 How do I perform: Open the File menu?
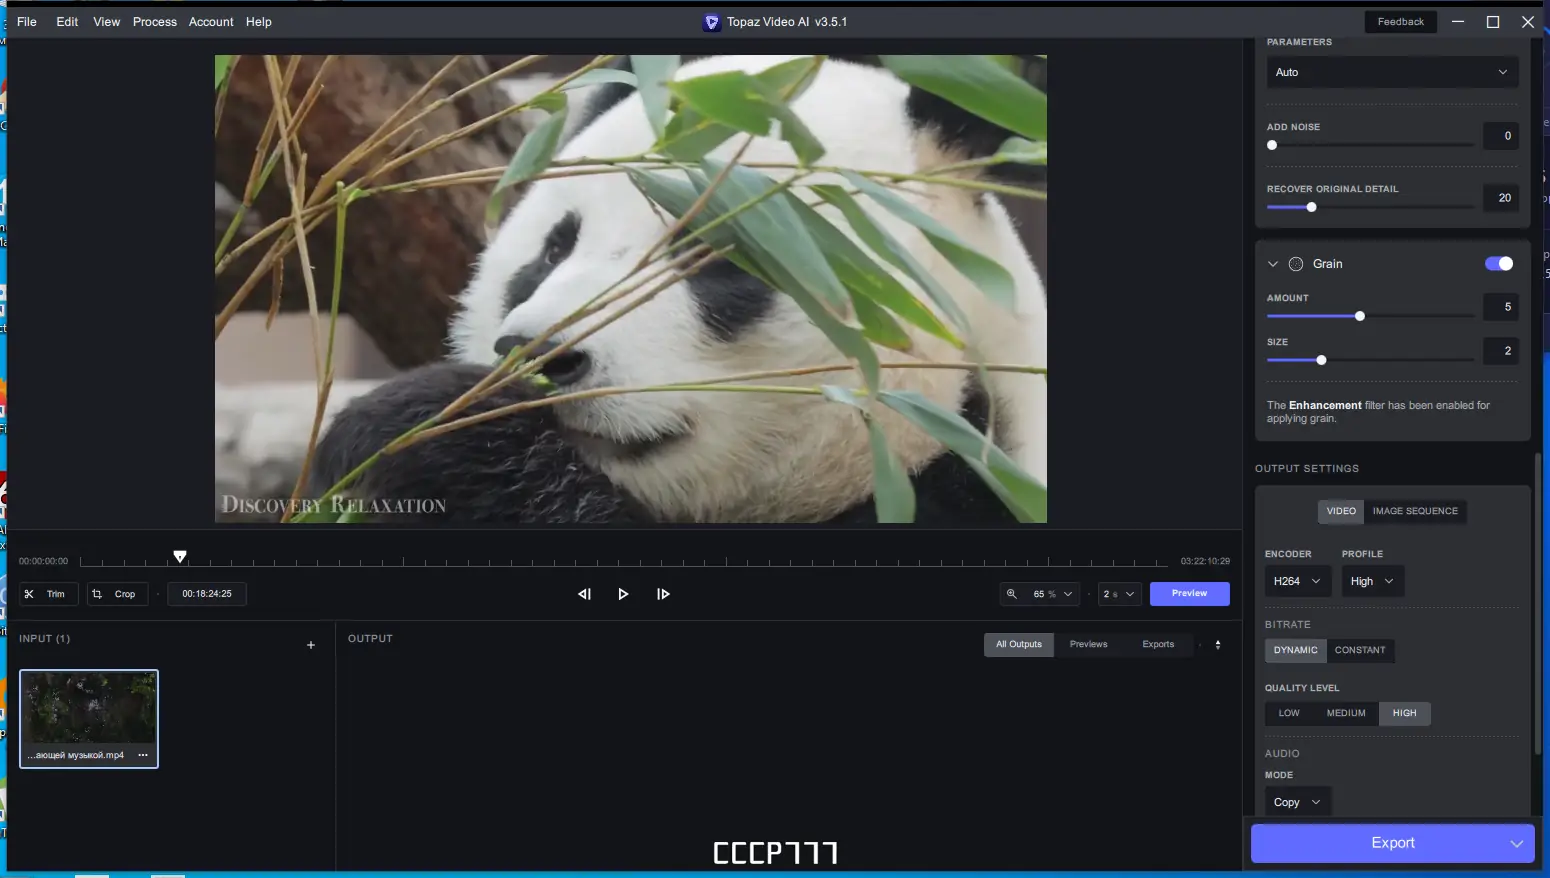pyautogui.click(x=27, y=22)
